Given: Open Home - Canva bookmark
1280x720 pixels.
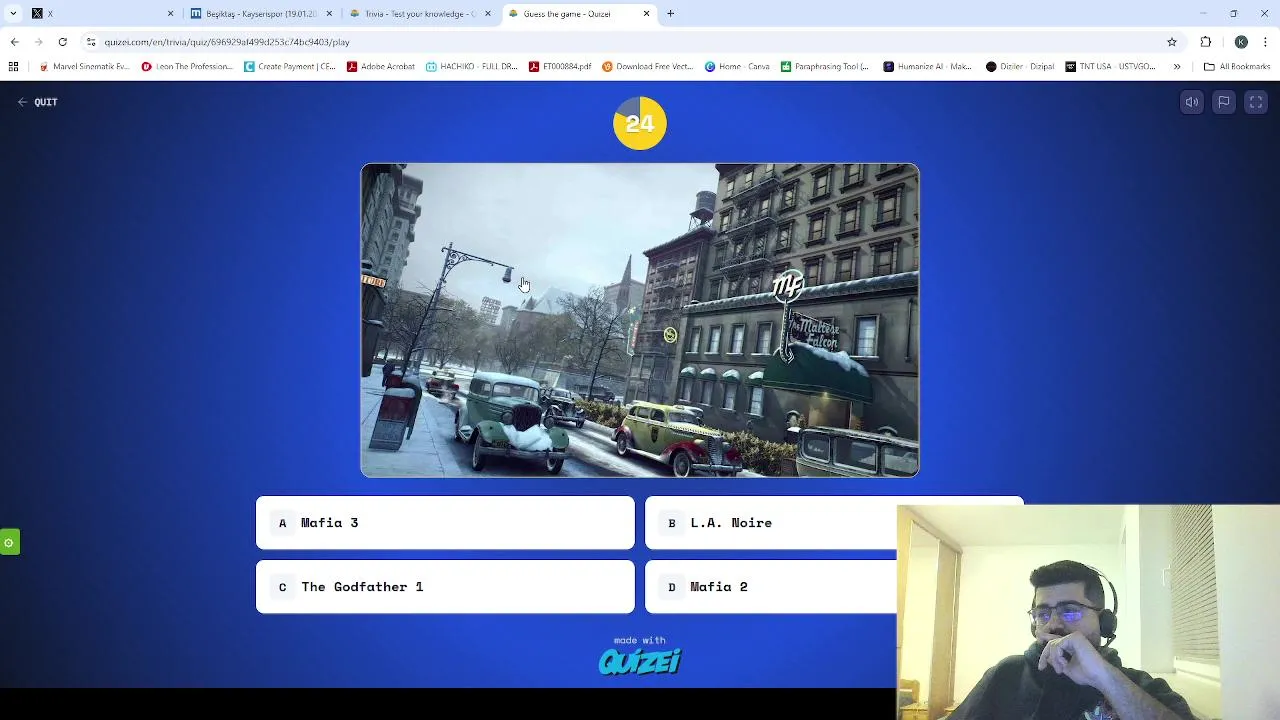Looking at the screenshot, I should (737, 67).
